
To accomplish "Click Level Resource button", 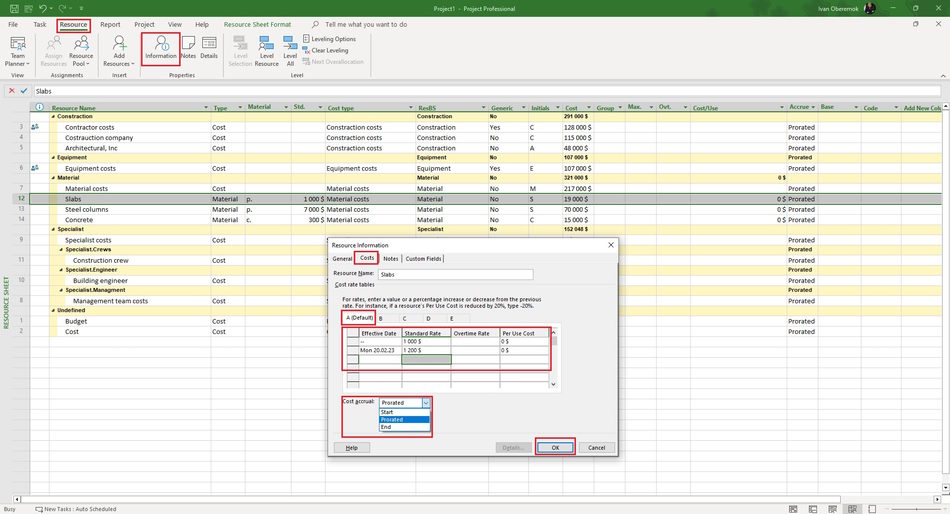I will [267, 51].
